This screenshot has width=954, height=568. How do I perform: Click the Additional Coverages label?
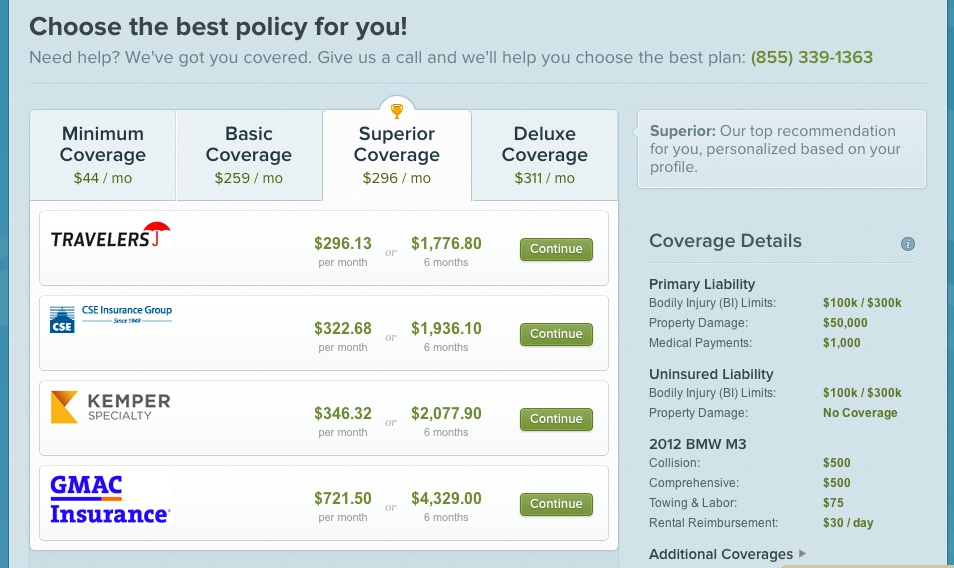(720, 554)
